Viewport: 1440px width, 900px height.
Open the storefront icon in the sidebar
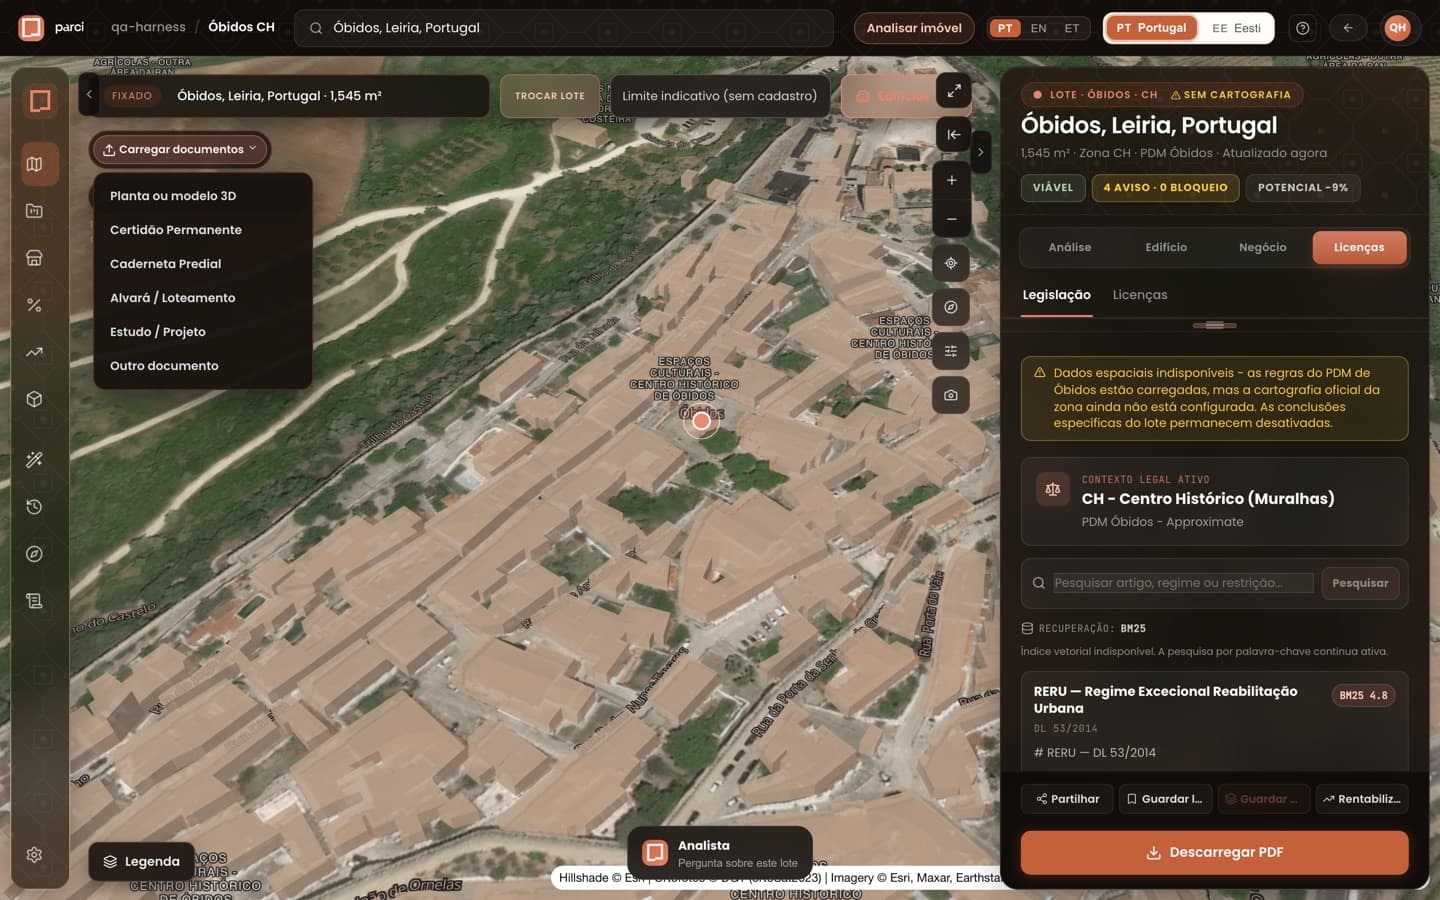point(35,258)
